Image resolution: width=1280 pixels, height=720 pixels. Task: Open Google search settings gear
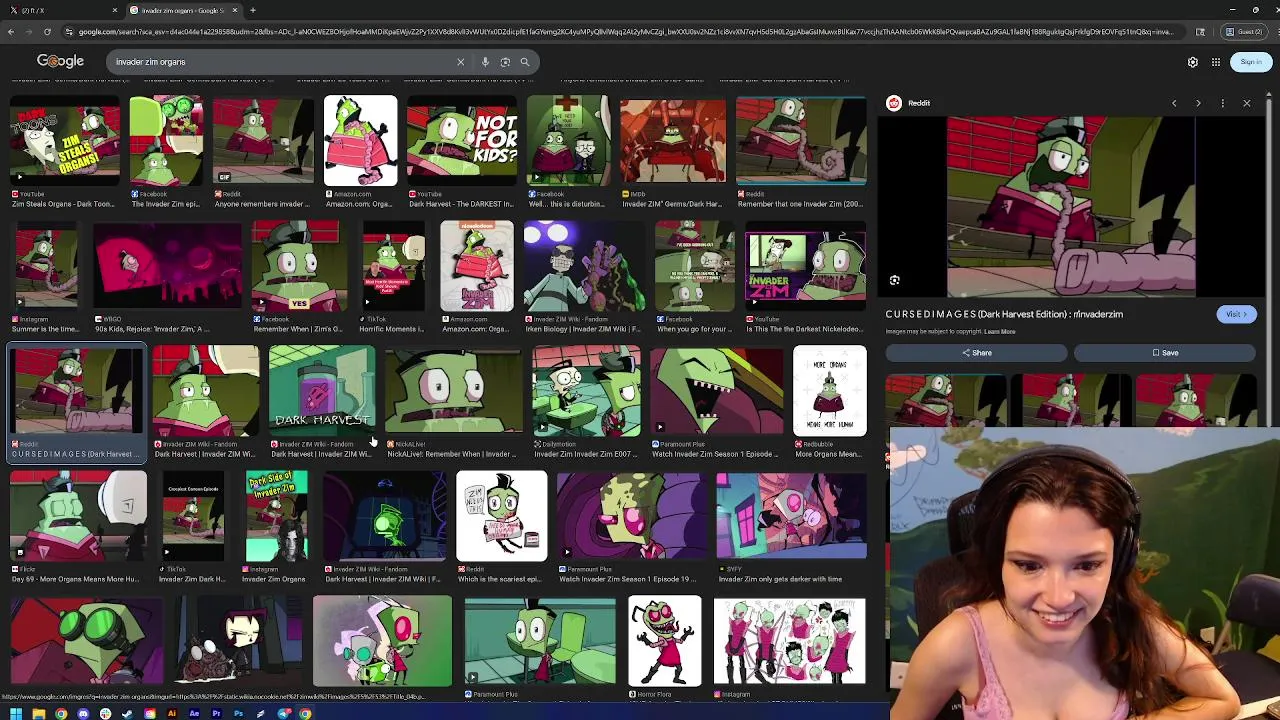point(1192,62)
